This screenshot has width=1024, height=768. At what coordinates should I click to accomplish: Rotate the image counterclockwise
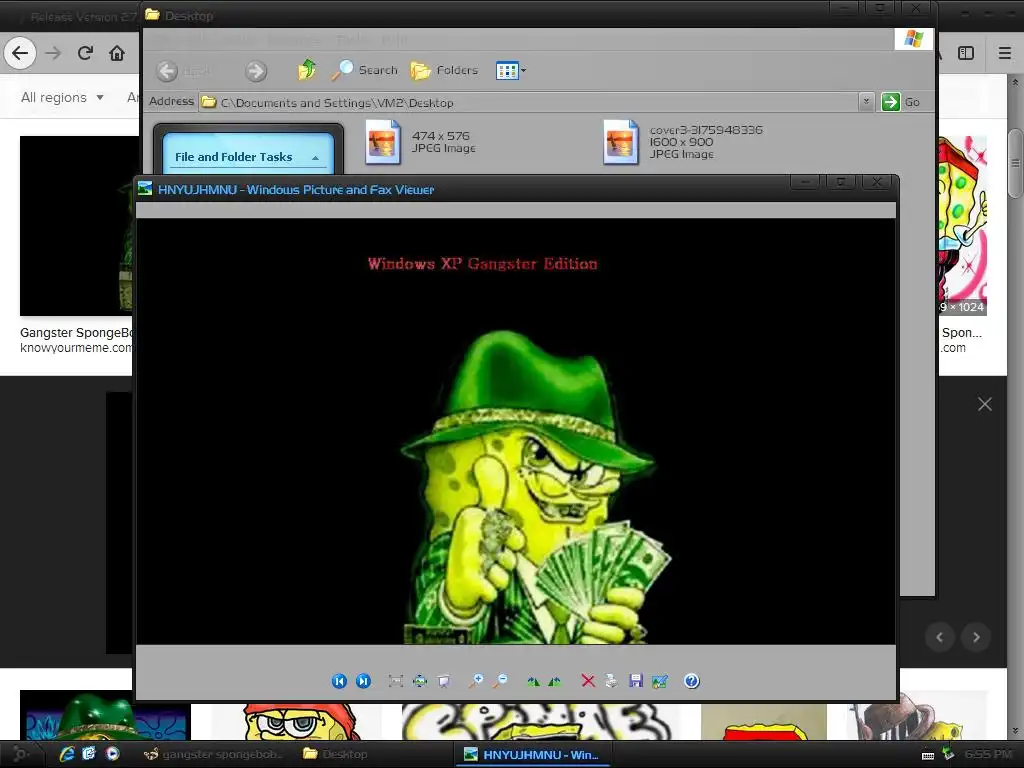pos(554,681)
